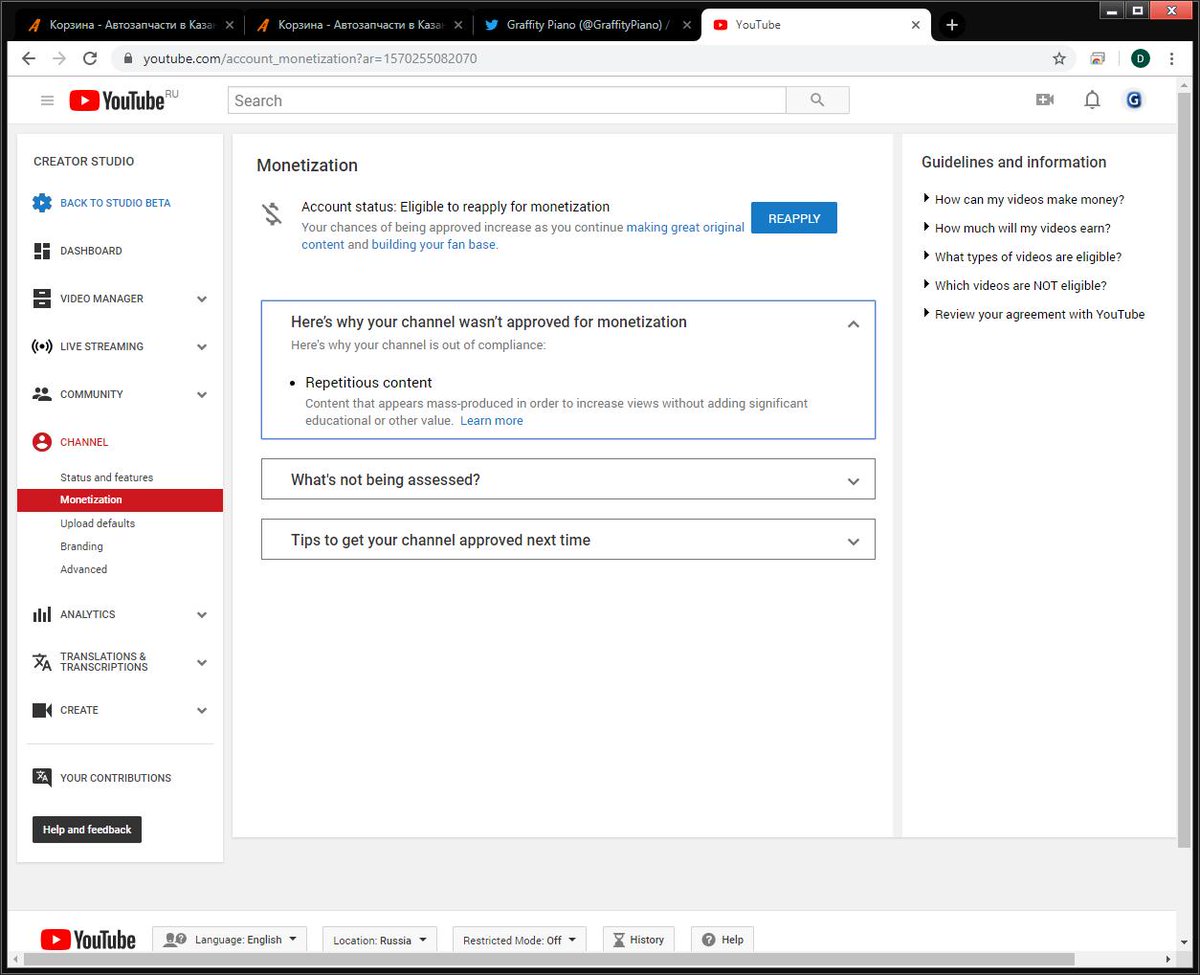Expand the Create section
The height and width of the screenshot is (975, 1200).
(202, 711)
